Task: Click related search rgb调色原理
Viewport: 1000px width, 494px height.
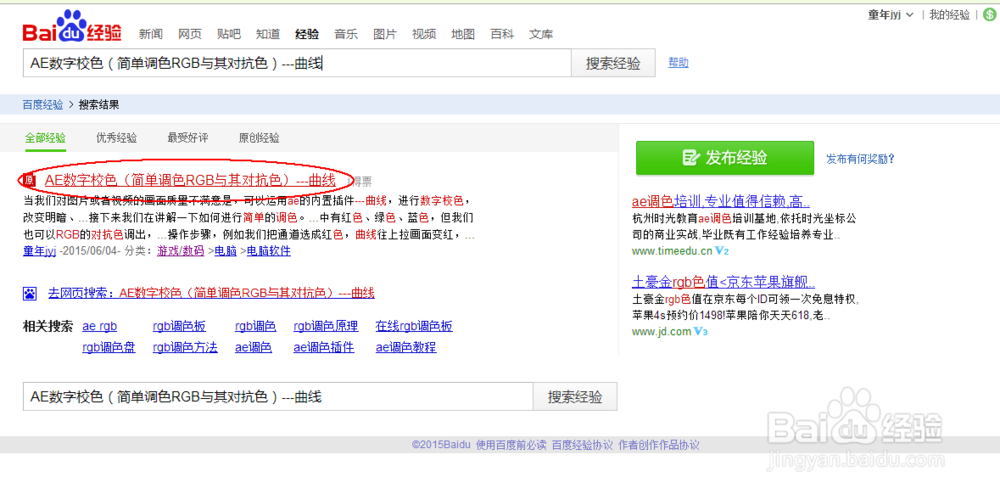Action: [326, 326]
